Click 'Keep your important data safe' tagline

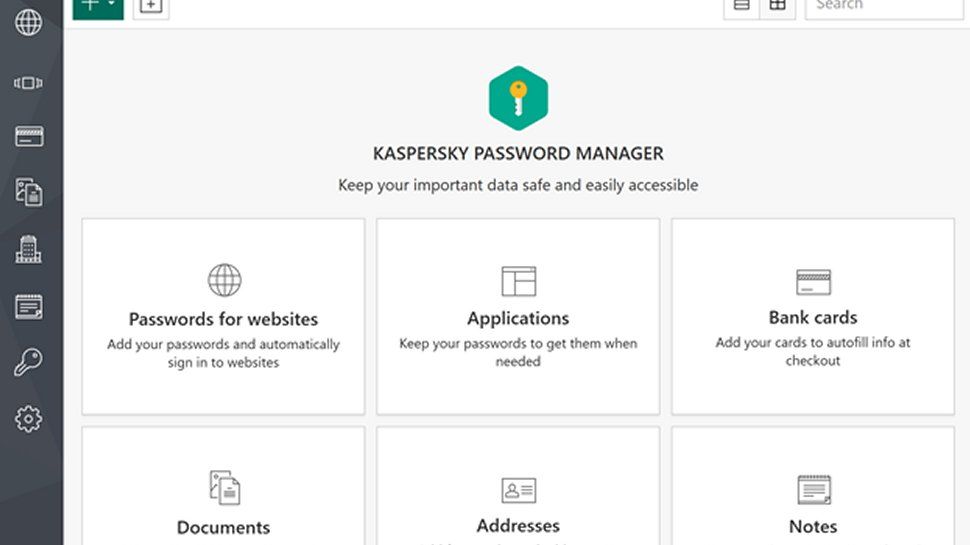[518, 185]
